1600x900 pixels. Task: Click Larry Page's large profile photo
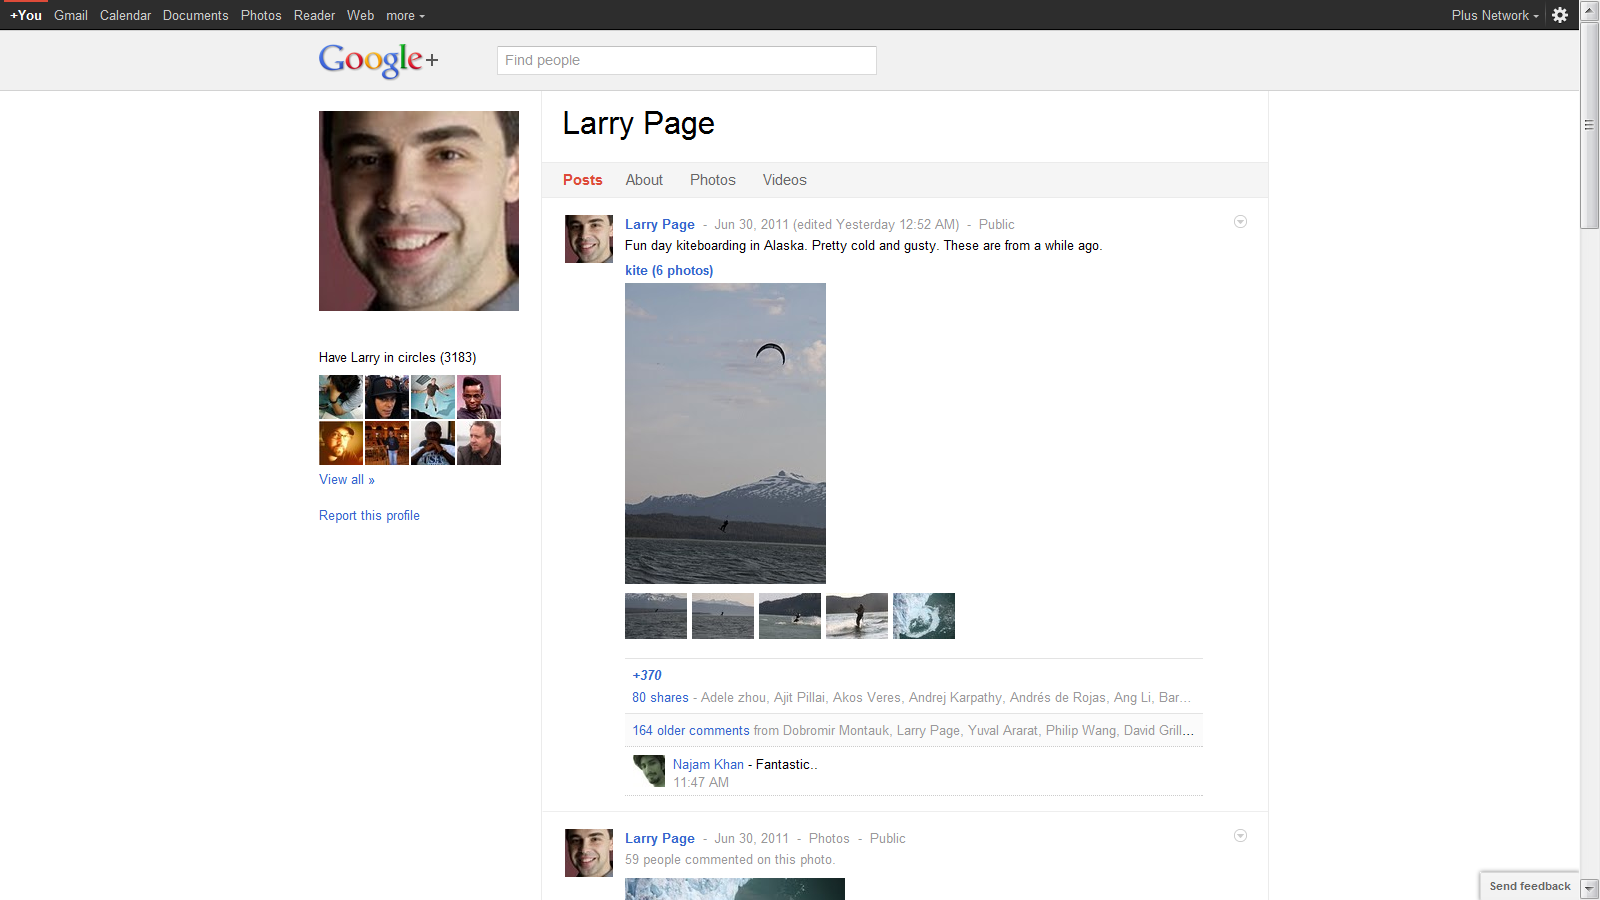tap(419, 211)
